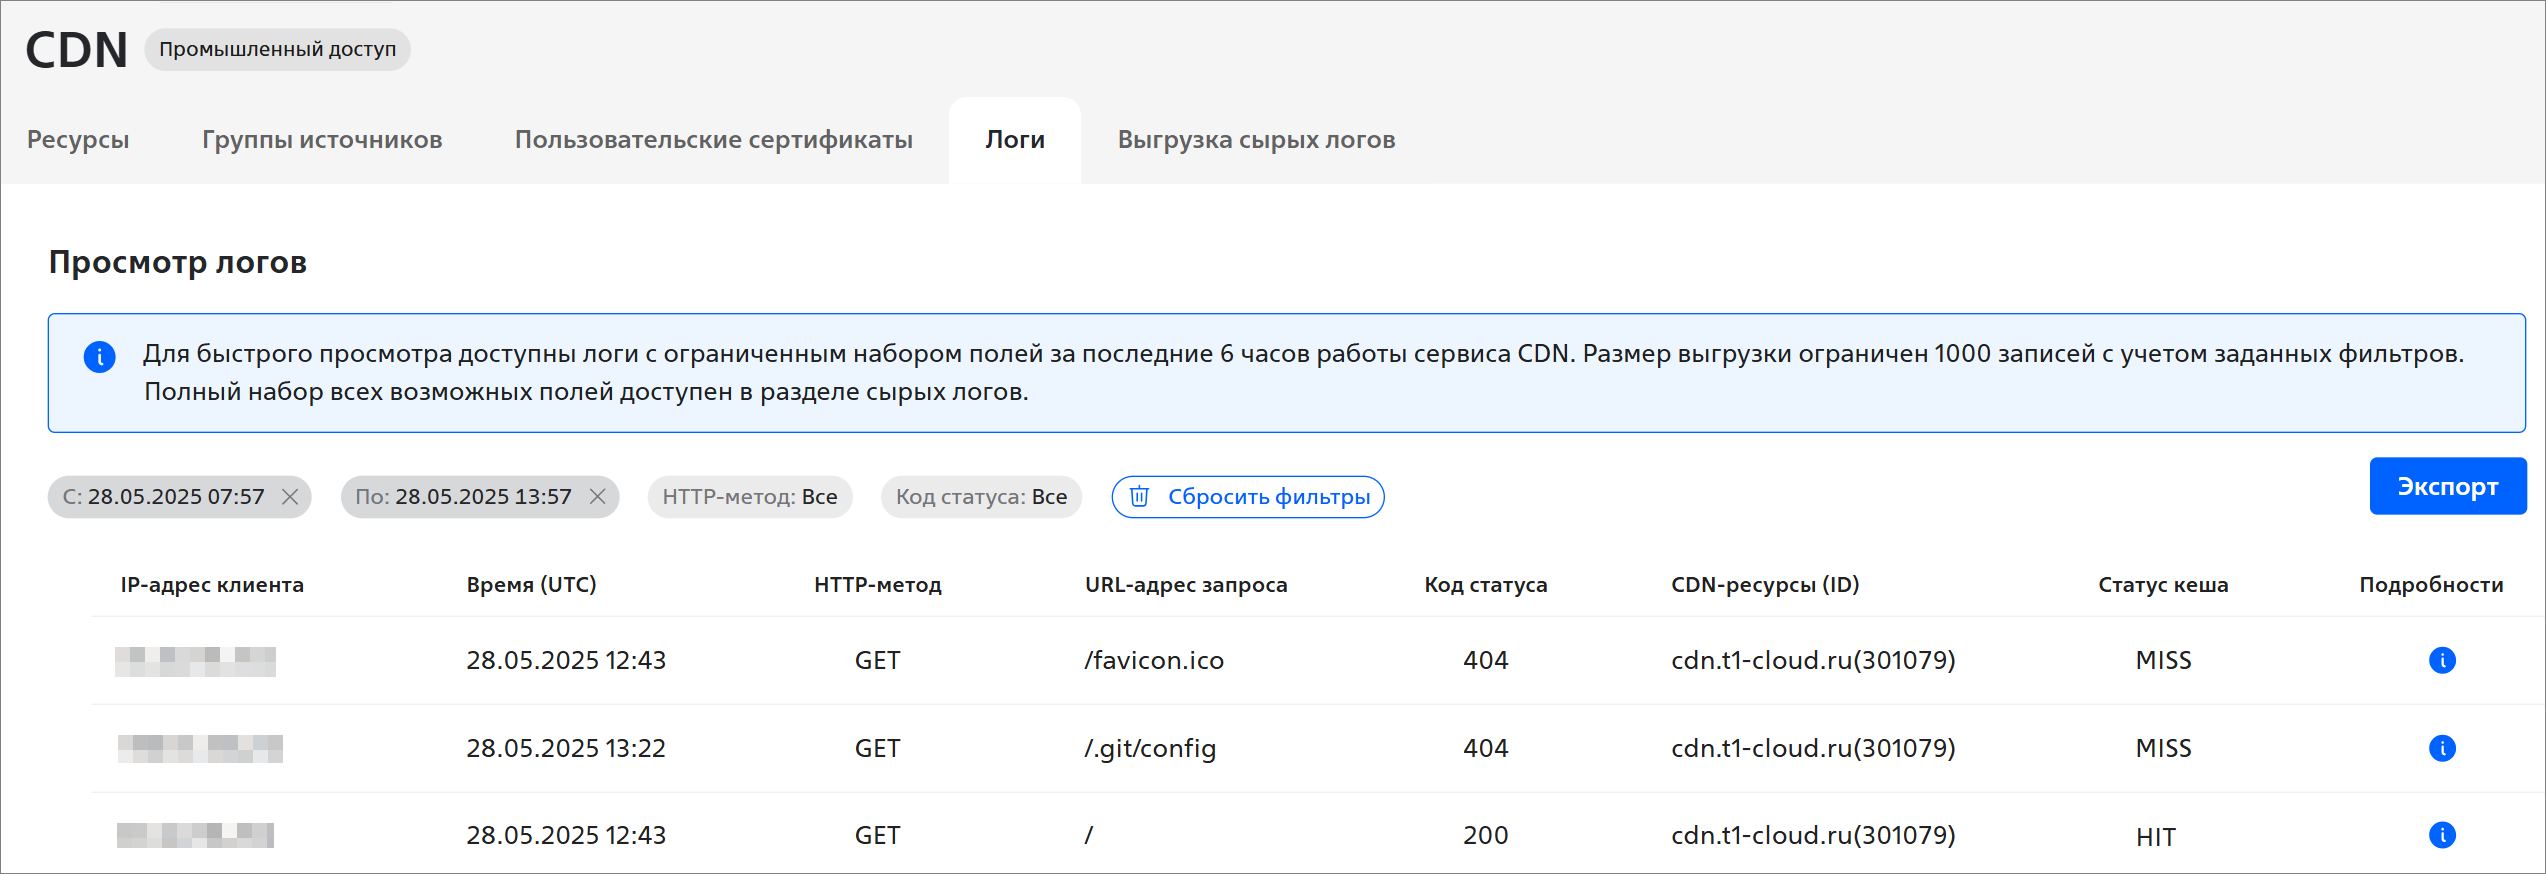
Task: Click status code 200 cell
Action: pyautogui.click(x=1486, y=835)
